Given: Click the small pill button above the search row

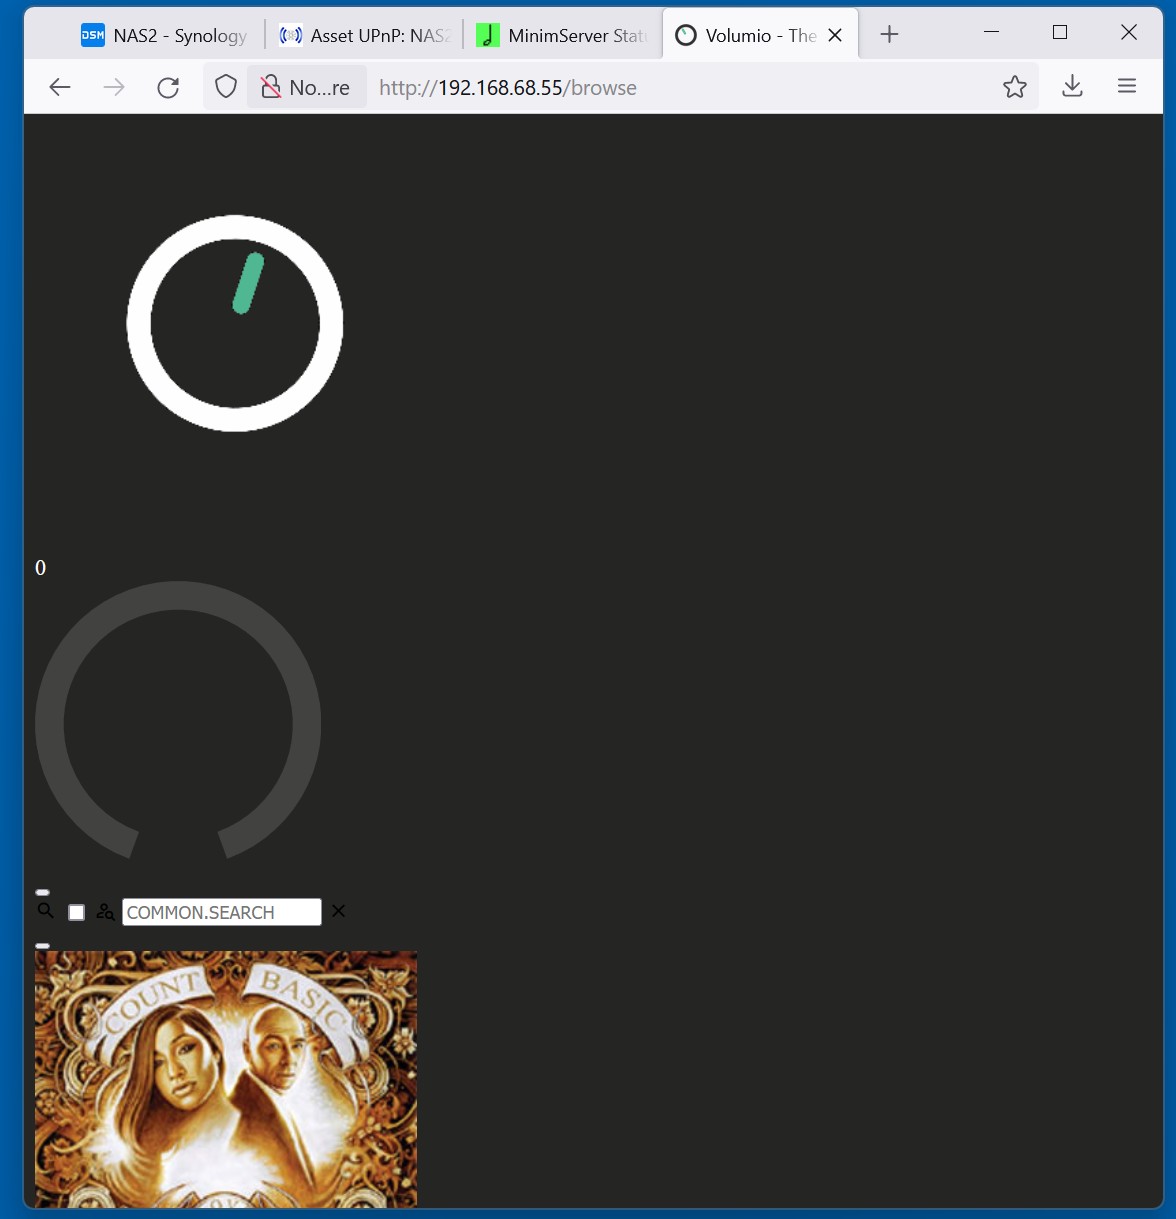Looking at the screenshot, I should point(42,892).
